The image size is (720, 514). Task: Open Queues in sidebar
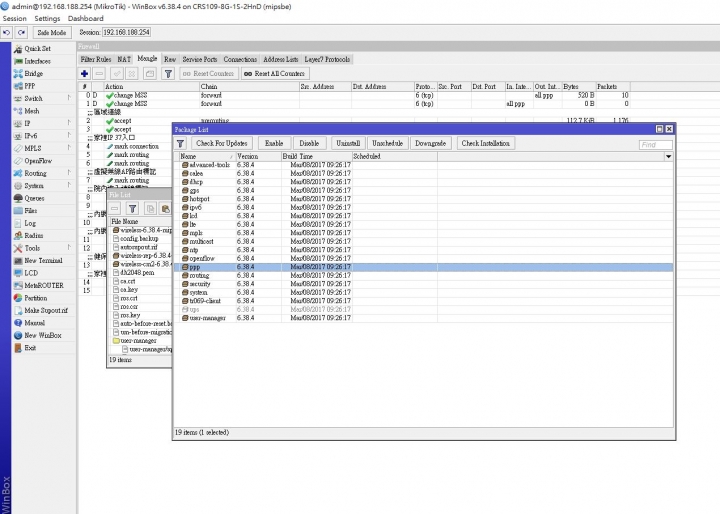point(34,198)
